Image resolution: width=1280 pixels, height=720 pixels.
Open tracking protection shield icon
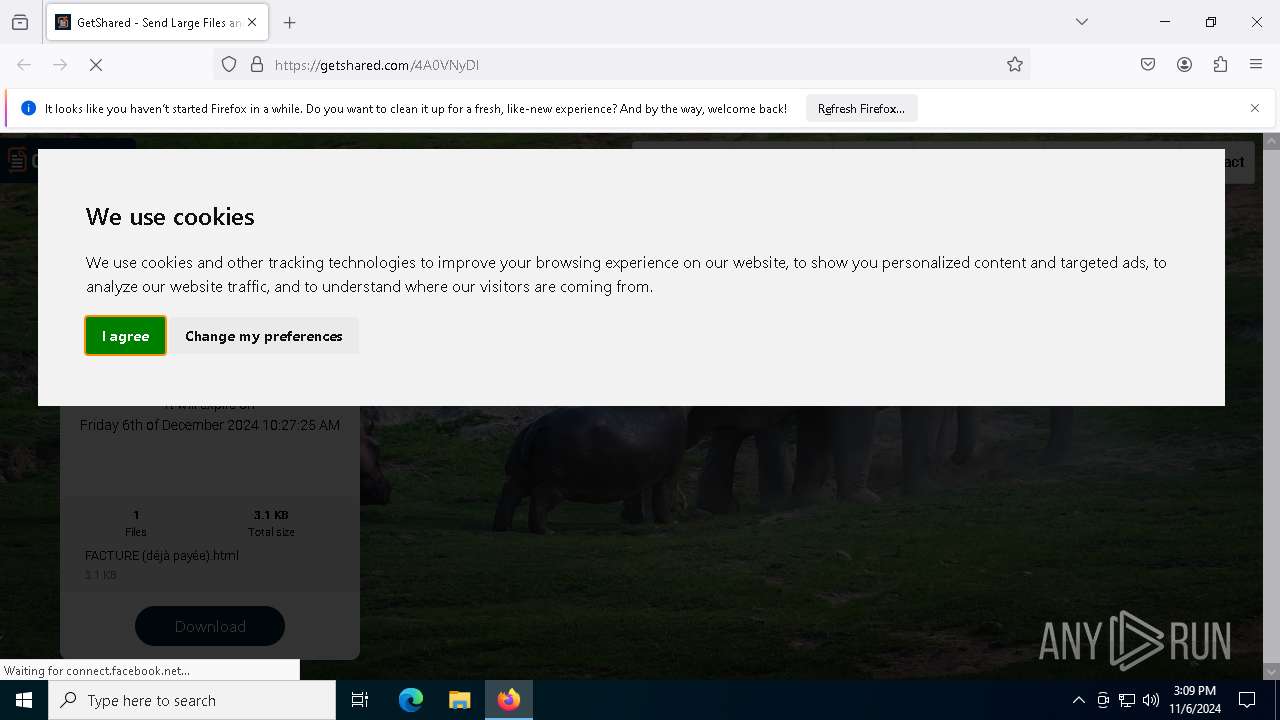pyautogui.click(x=229, y=65)
